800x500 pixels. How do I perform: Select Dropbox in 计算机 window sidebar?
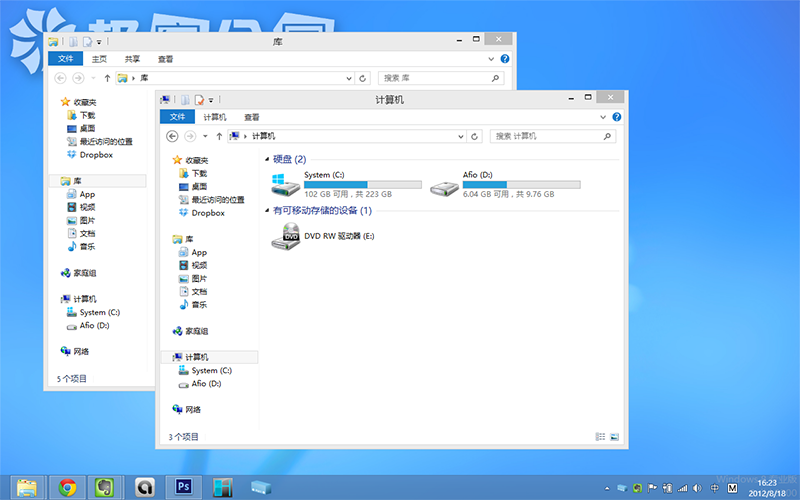tap(202, 213)
